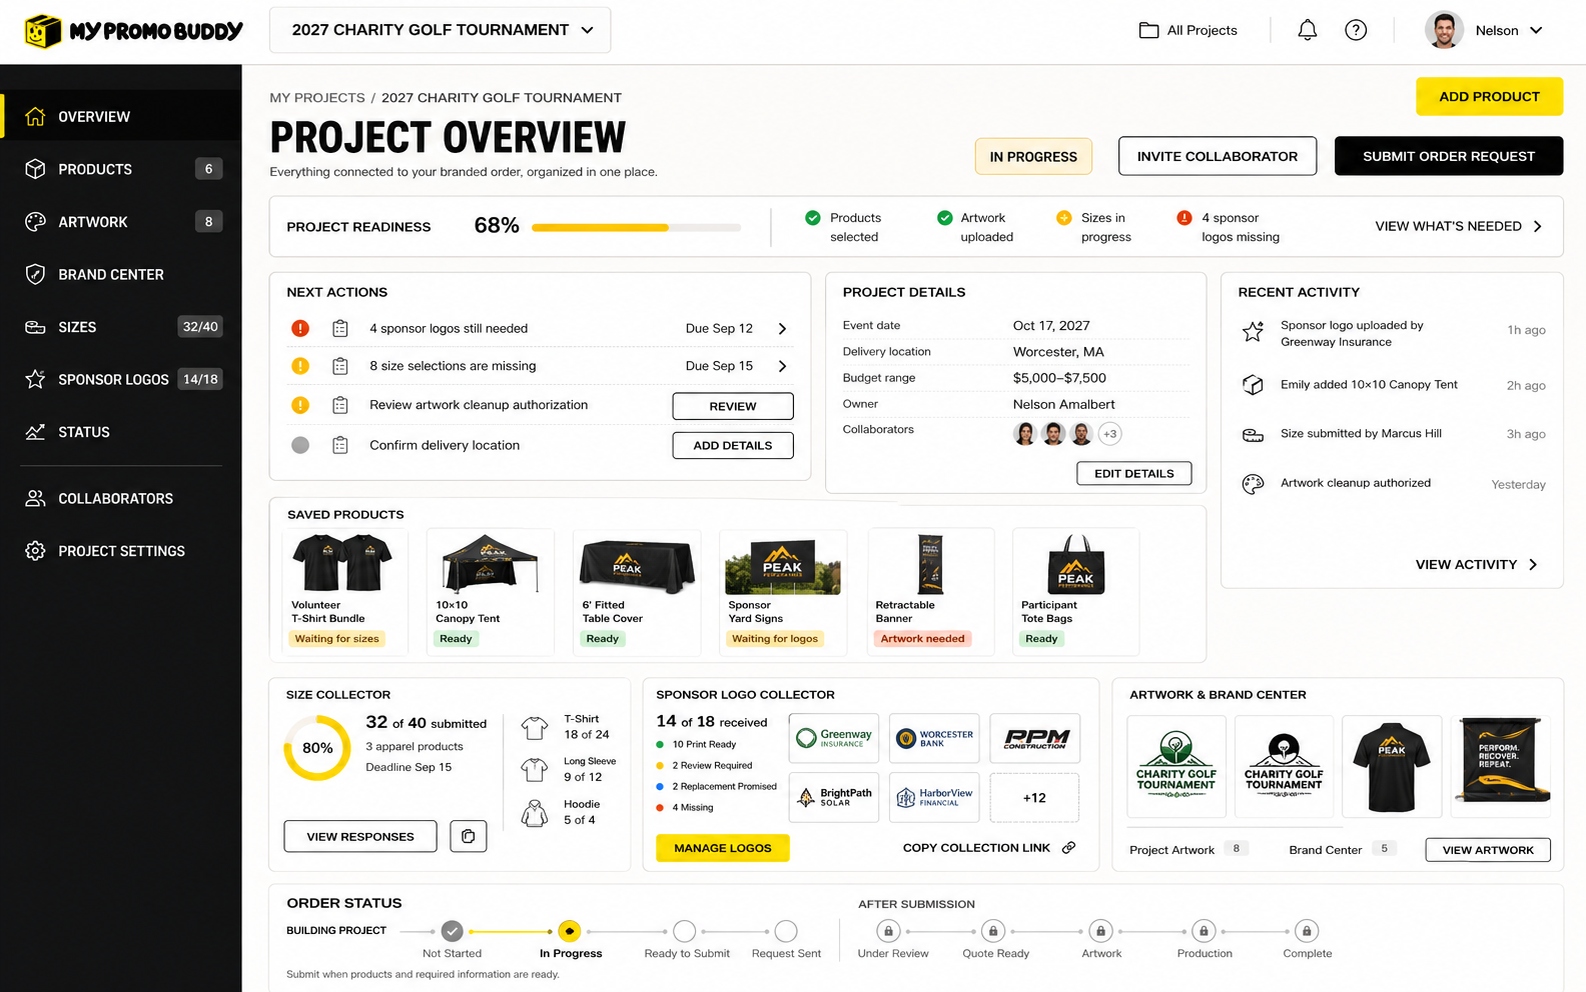Click the PPM Construction sponsor logo
This screenshot has height=992, width=1586.
[1035, 738]
